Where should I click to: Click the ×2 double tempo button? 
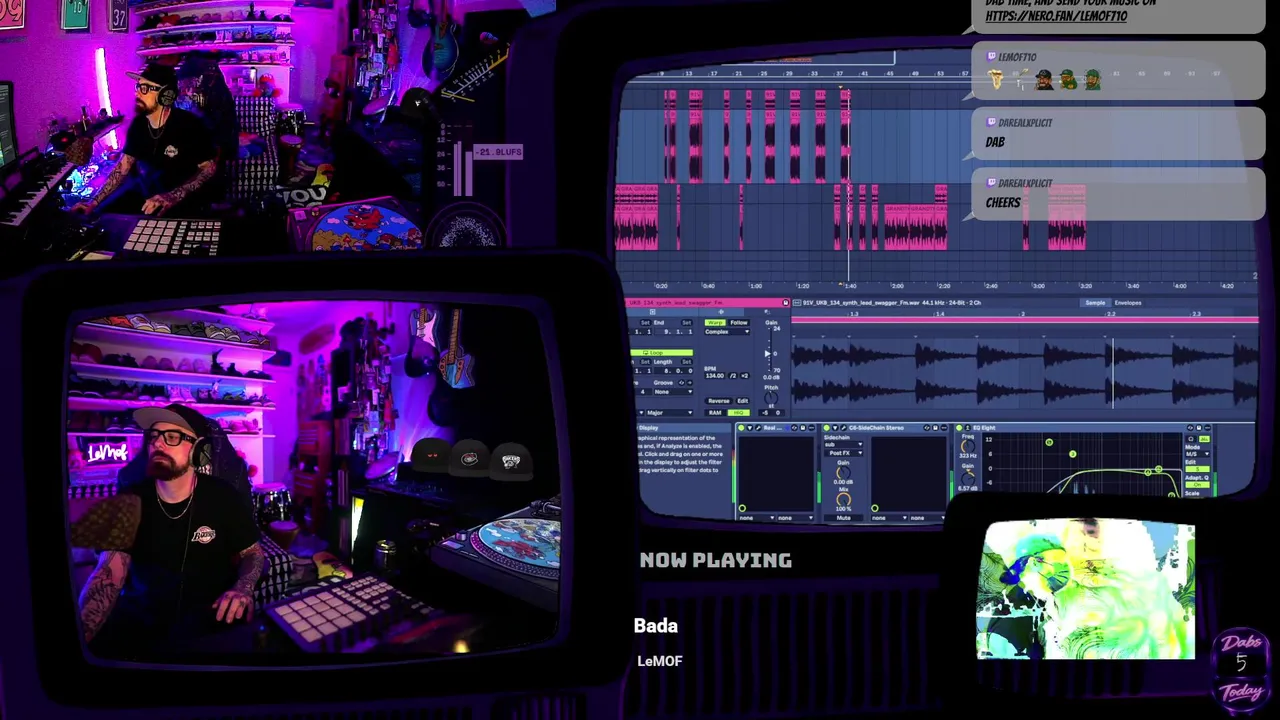coord(744,376)
